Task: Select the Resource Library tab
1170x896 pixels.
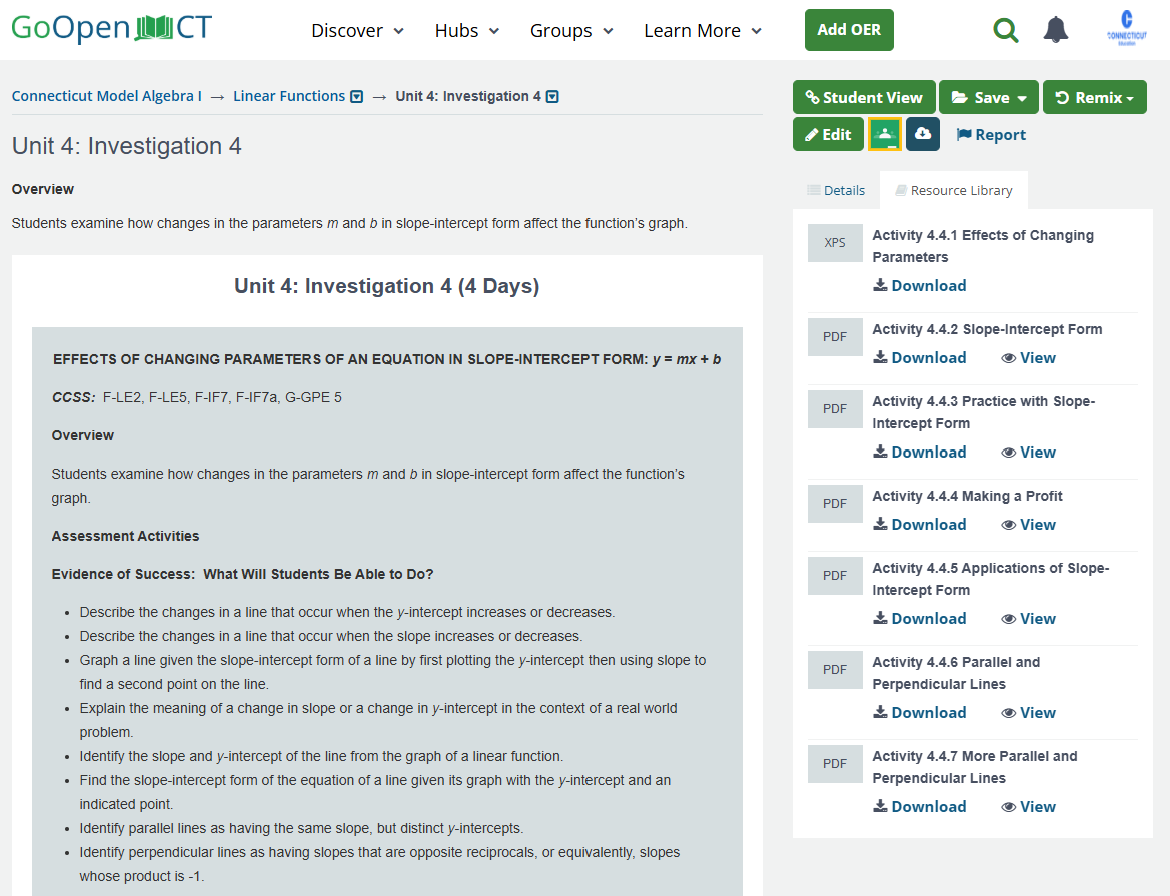Action: pyautogui.click(x=954, y=190)
